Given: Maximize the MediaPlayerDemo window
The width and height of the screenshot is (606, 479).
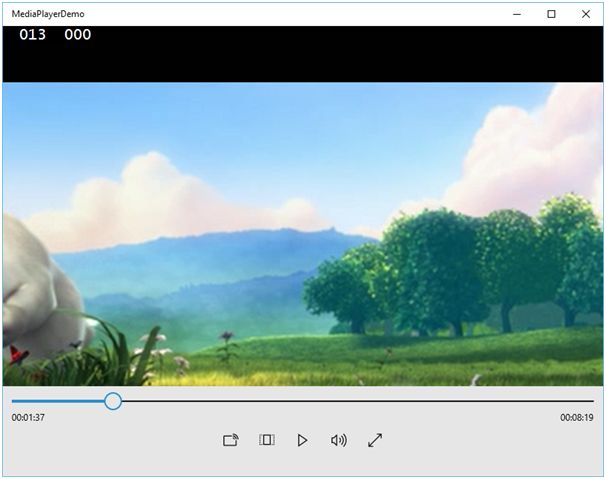Looking at the screenshot, I should (552, 14).
